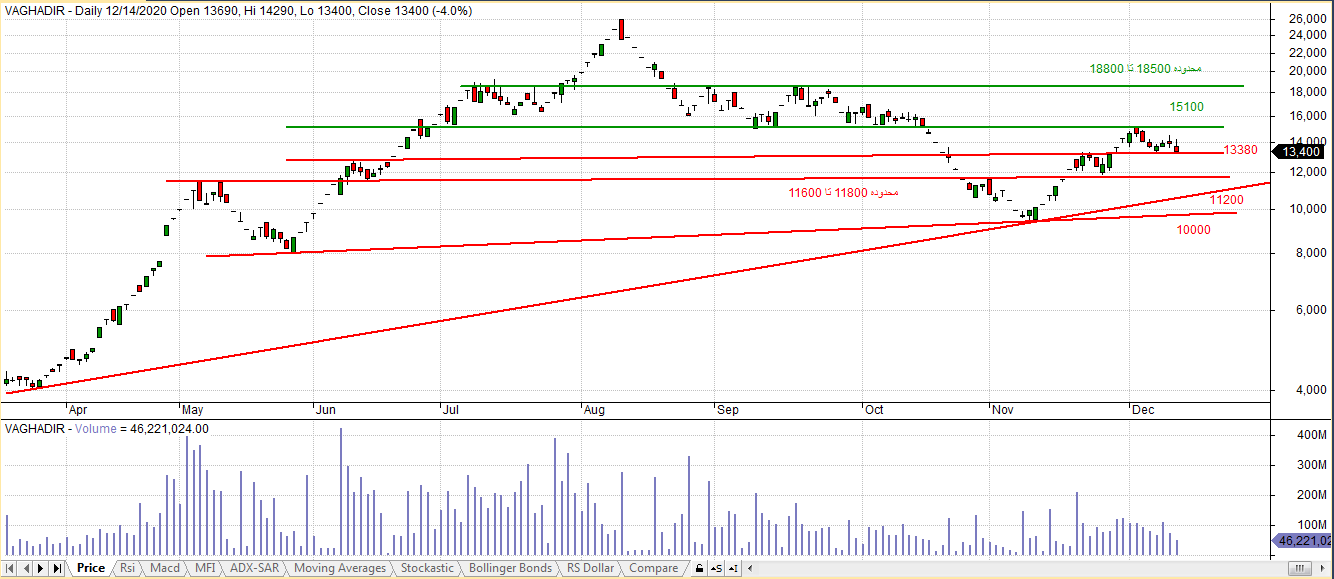Open the Moving Averages tab

tap(340, 568)
